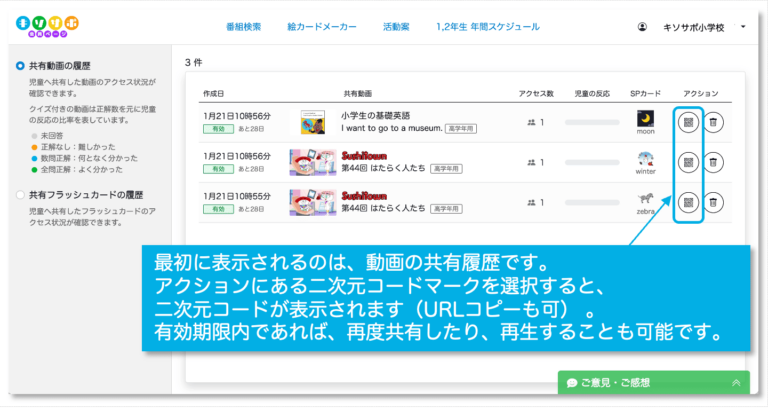The width and height of the screenshot is (768, 409).
Task: Click I want to go to a museum text
Action: [392, 128]
